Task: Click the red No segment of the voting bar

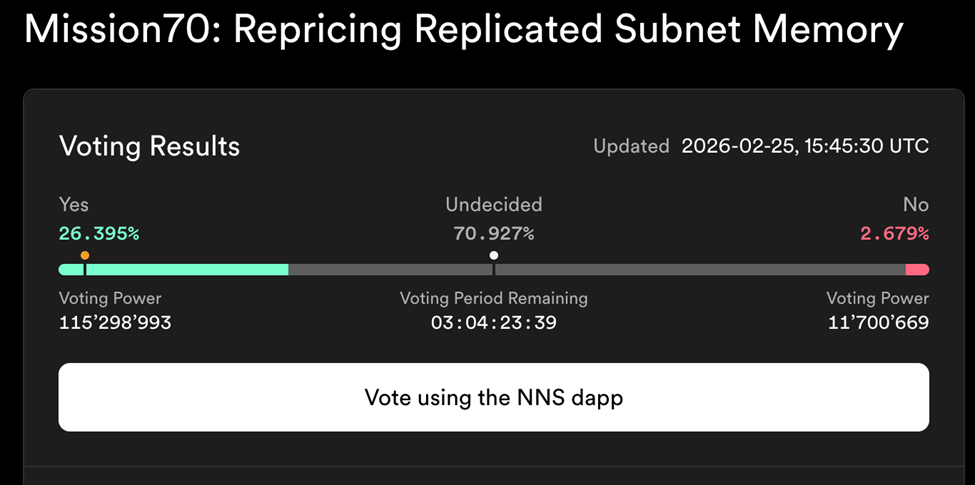Action: pyautogui.click(x=917, y=270)
